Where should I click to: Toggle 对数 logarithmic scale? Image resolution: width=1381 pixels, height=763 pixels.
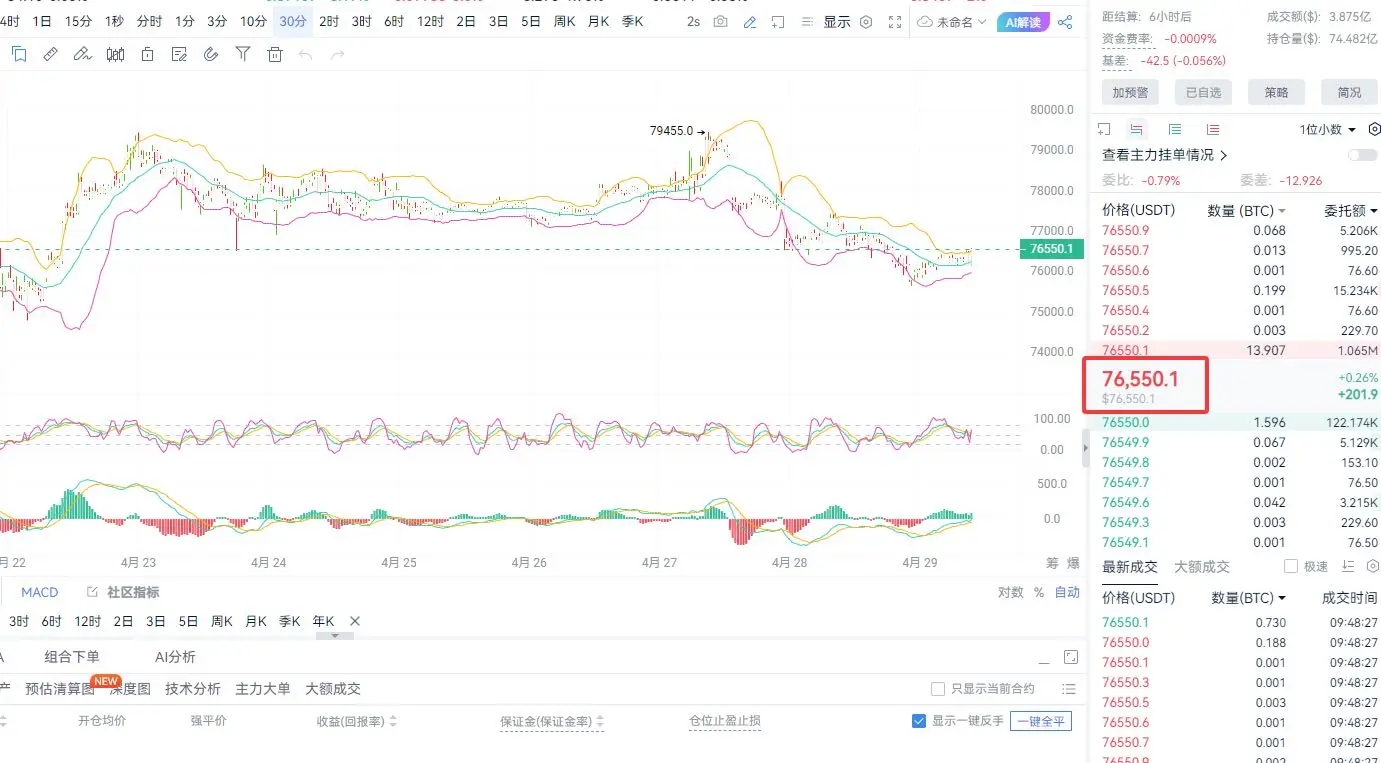[x=1011, y=592]
